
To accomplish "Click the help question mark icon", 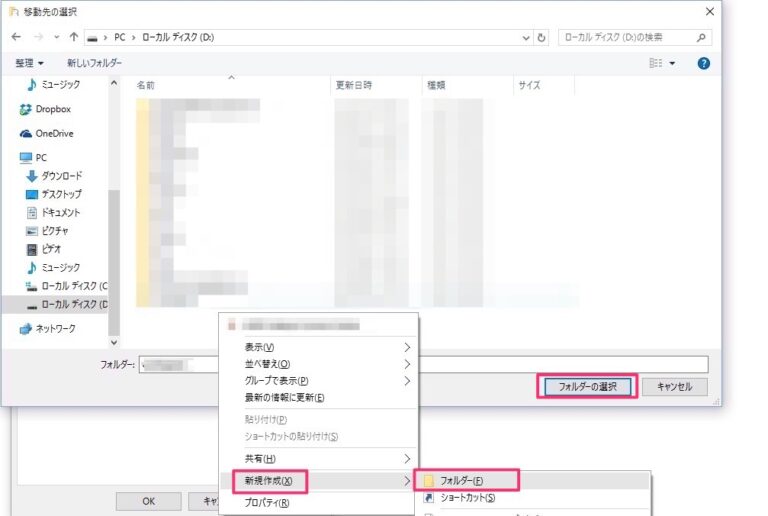I will tap(703, 63).
